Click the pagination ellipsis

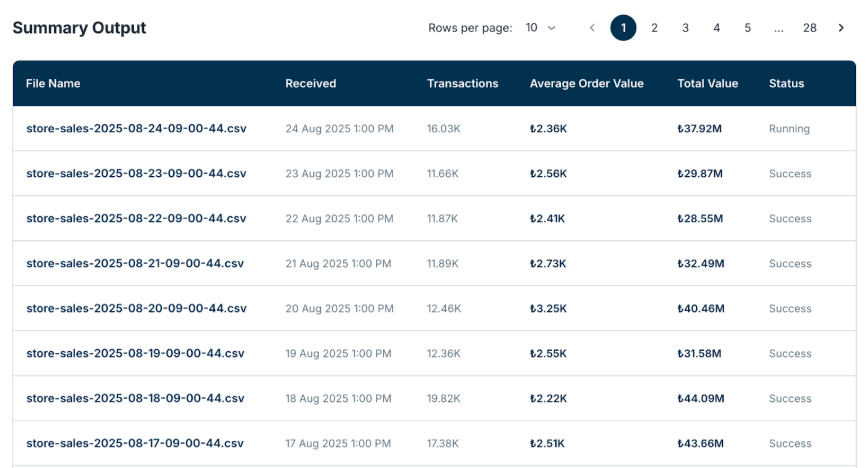coord(778,28)
